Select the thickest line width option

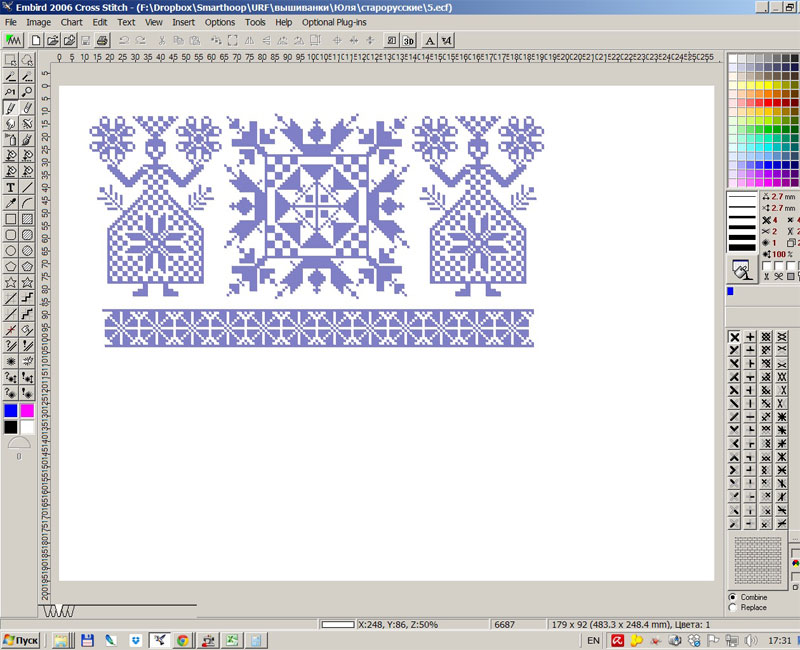pyautogui.click(x=742, y=247)
